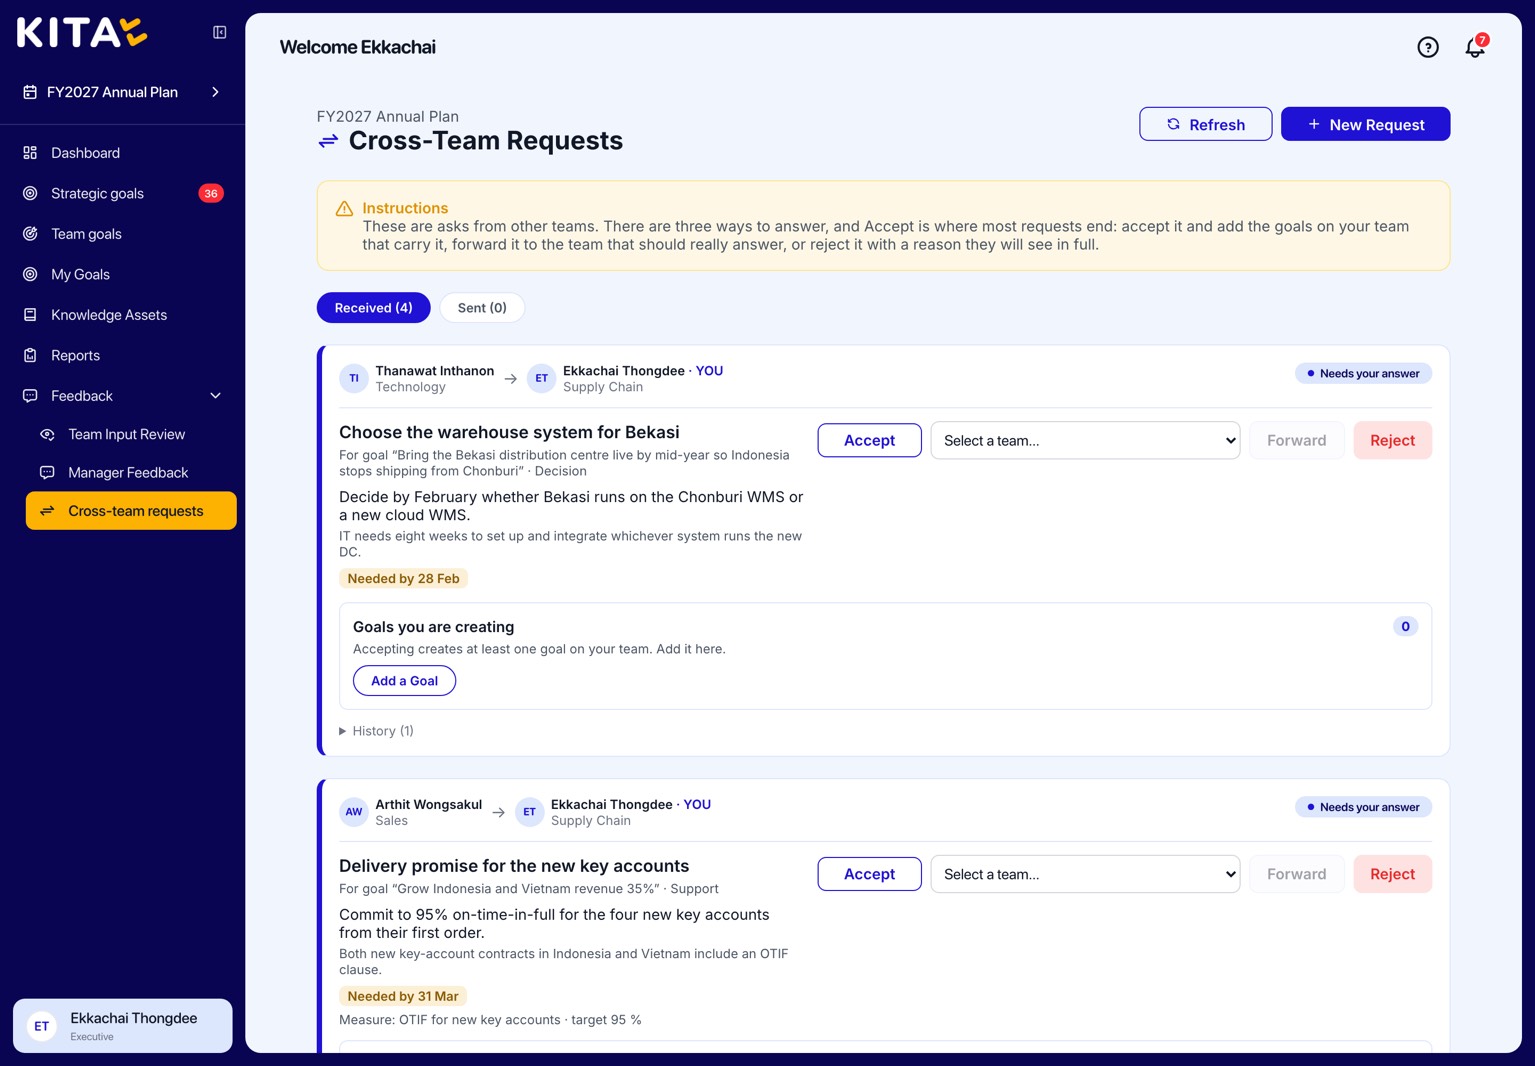Click the Knowledge Assets book icon

pyautogui.click(x=30, y=315)
